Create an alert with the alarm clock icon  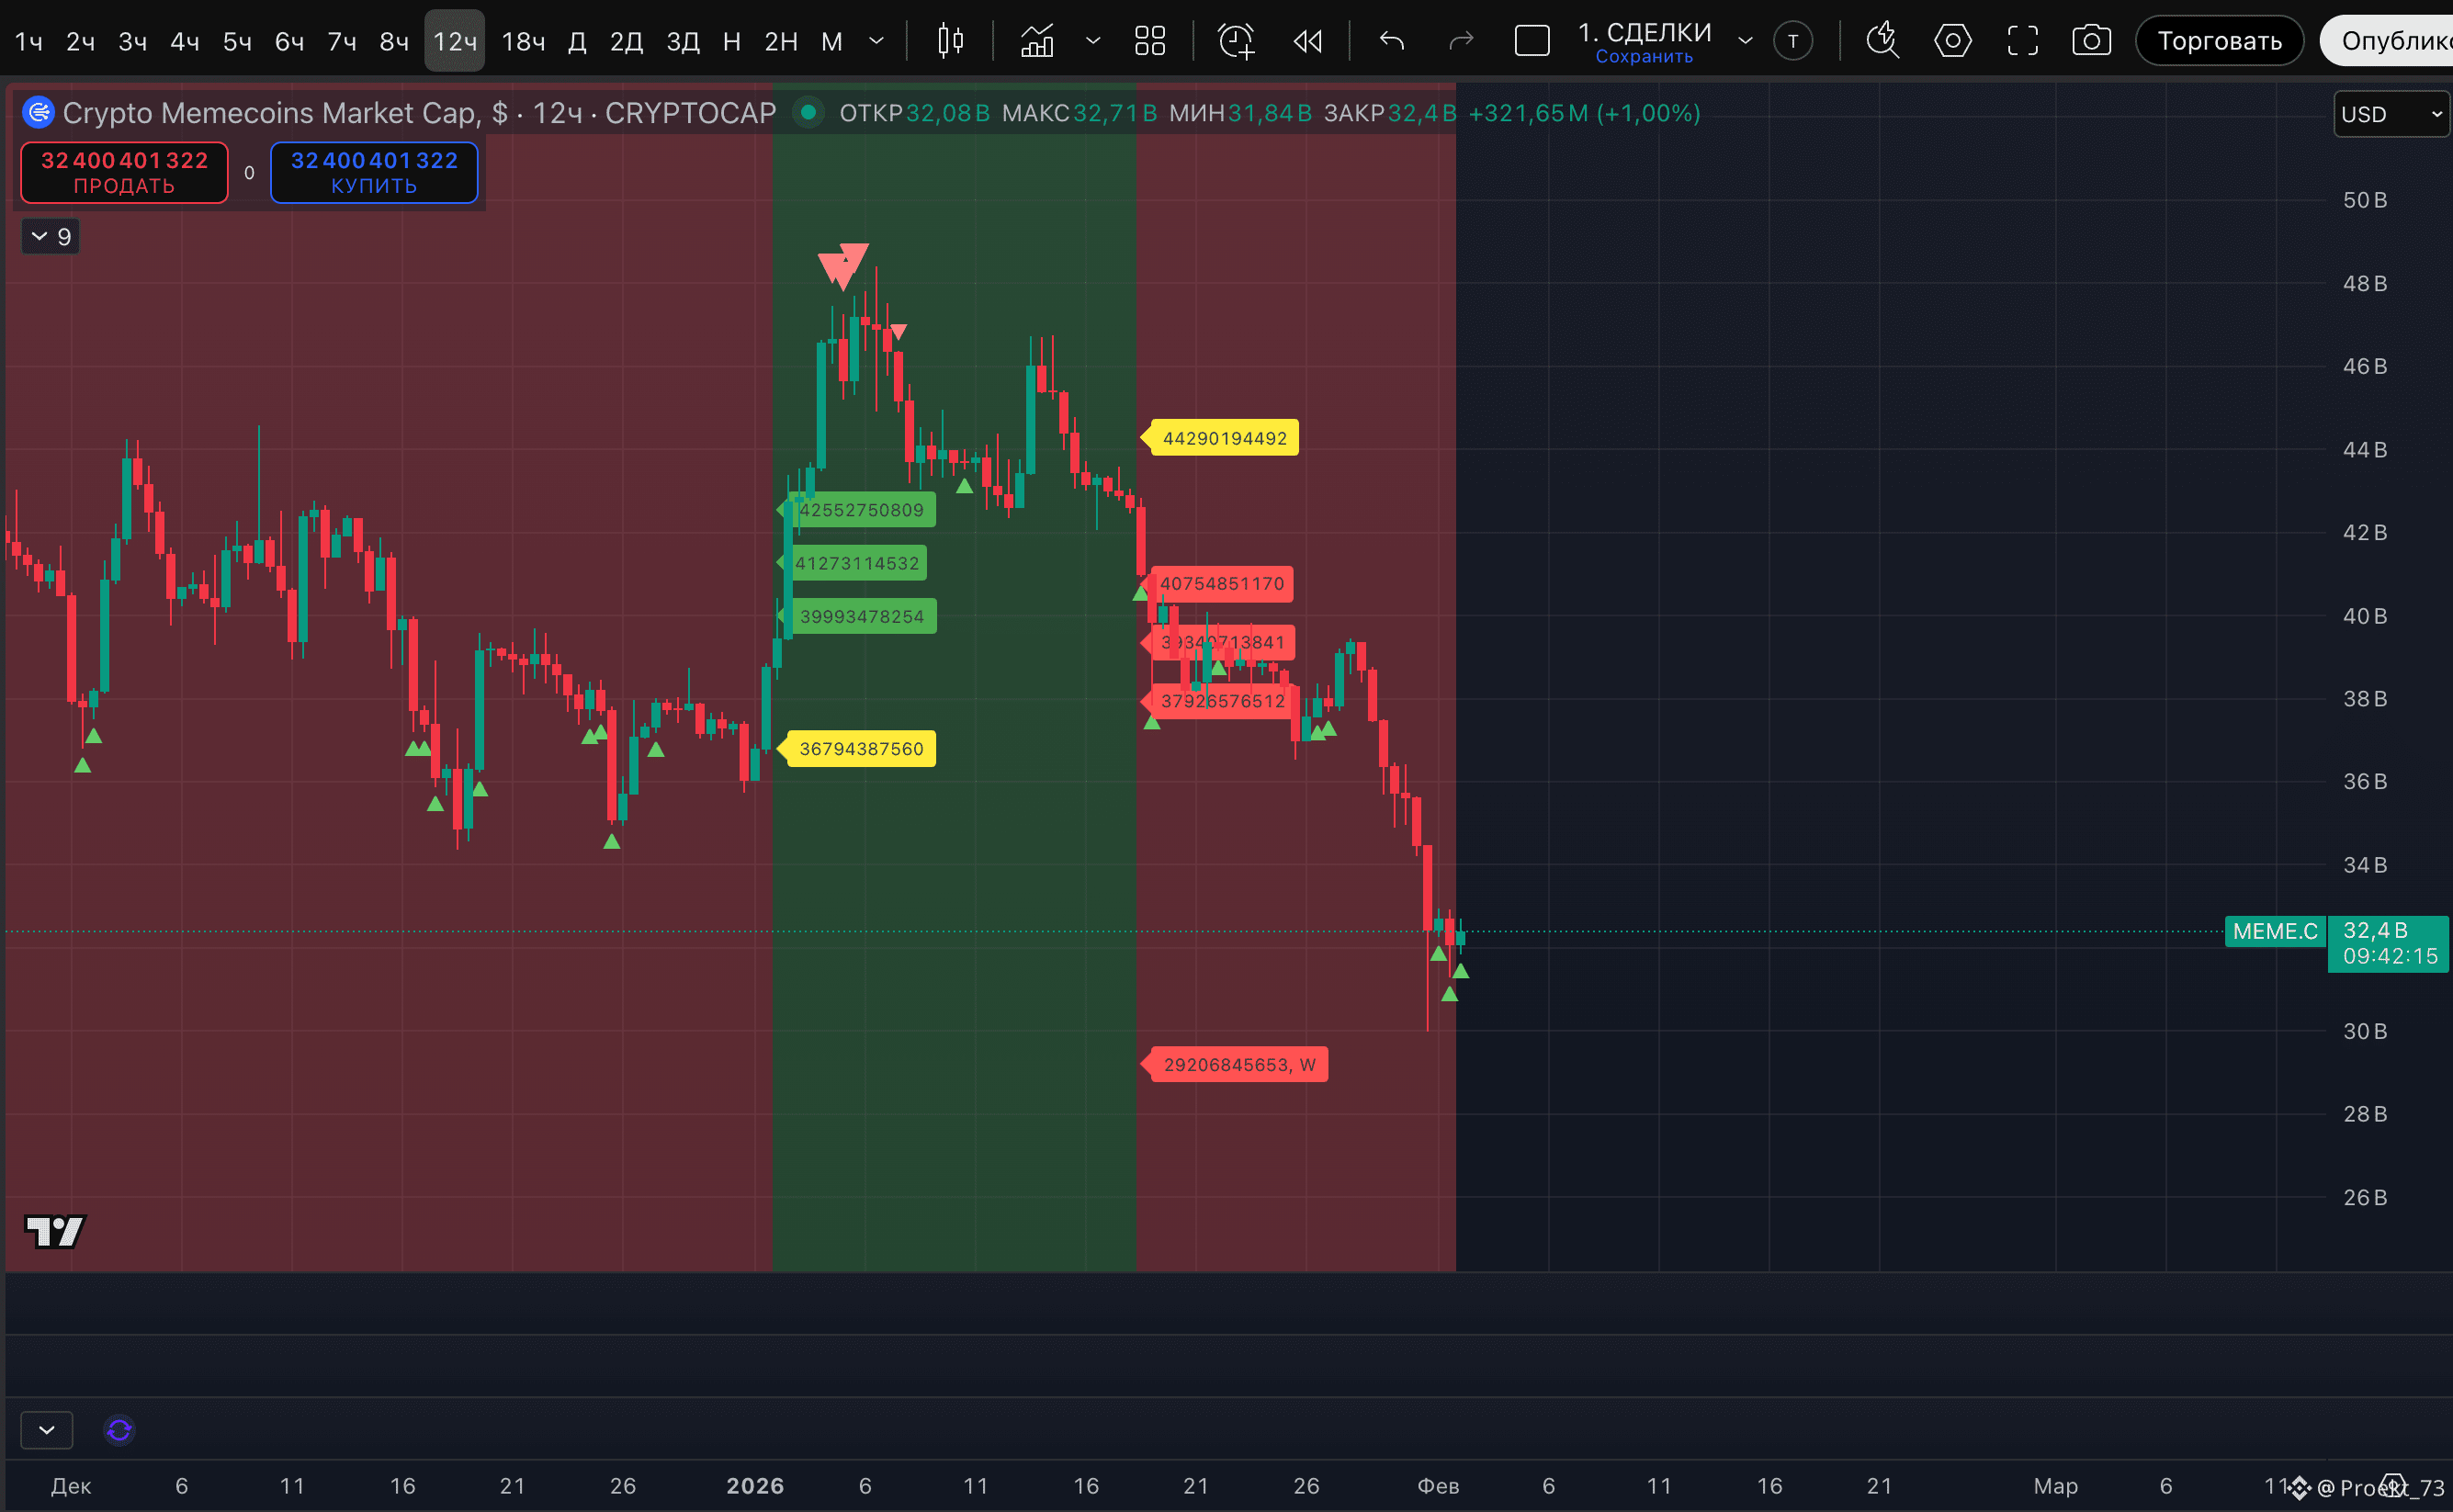[1236, 41]
